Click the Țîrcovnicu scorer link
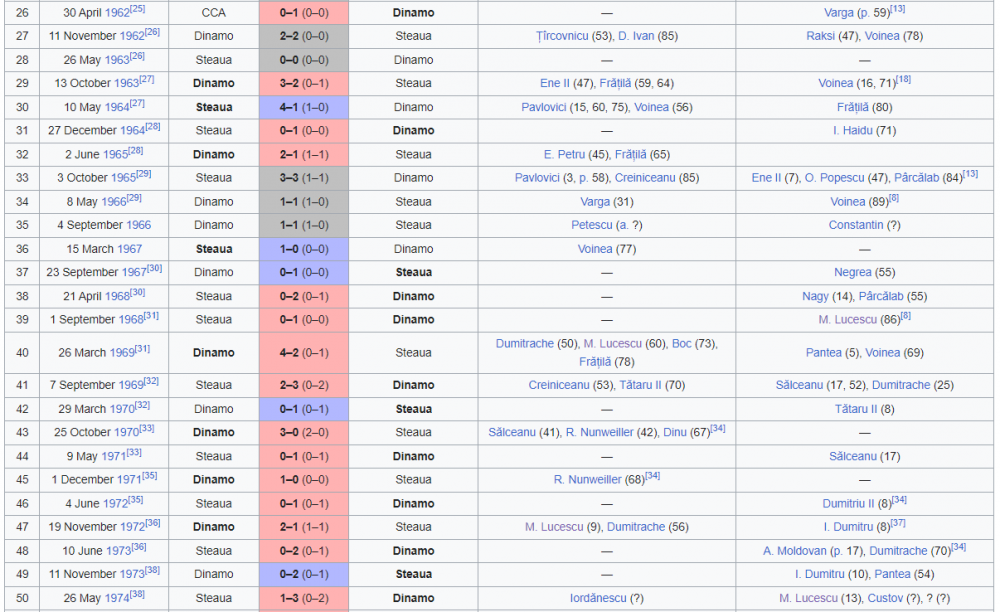This screenshot has height=612, width=1000. point(562,36)
